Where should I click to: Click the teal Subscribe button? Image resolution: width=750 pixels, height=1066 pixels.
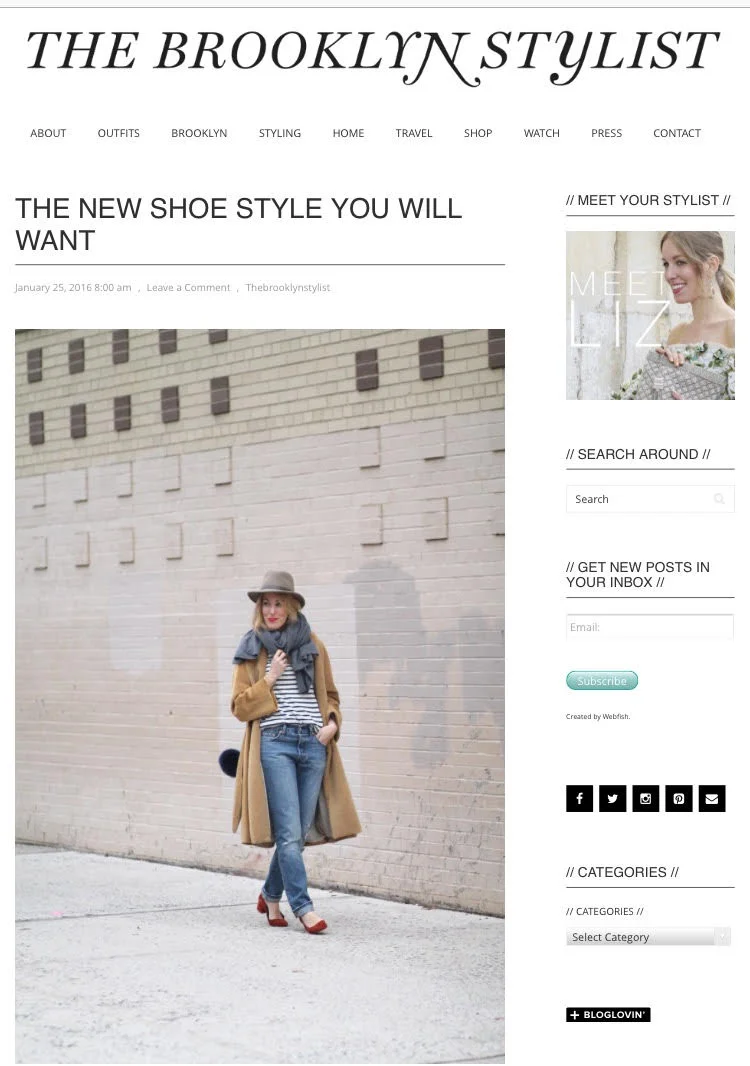602,681
